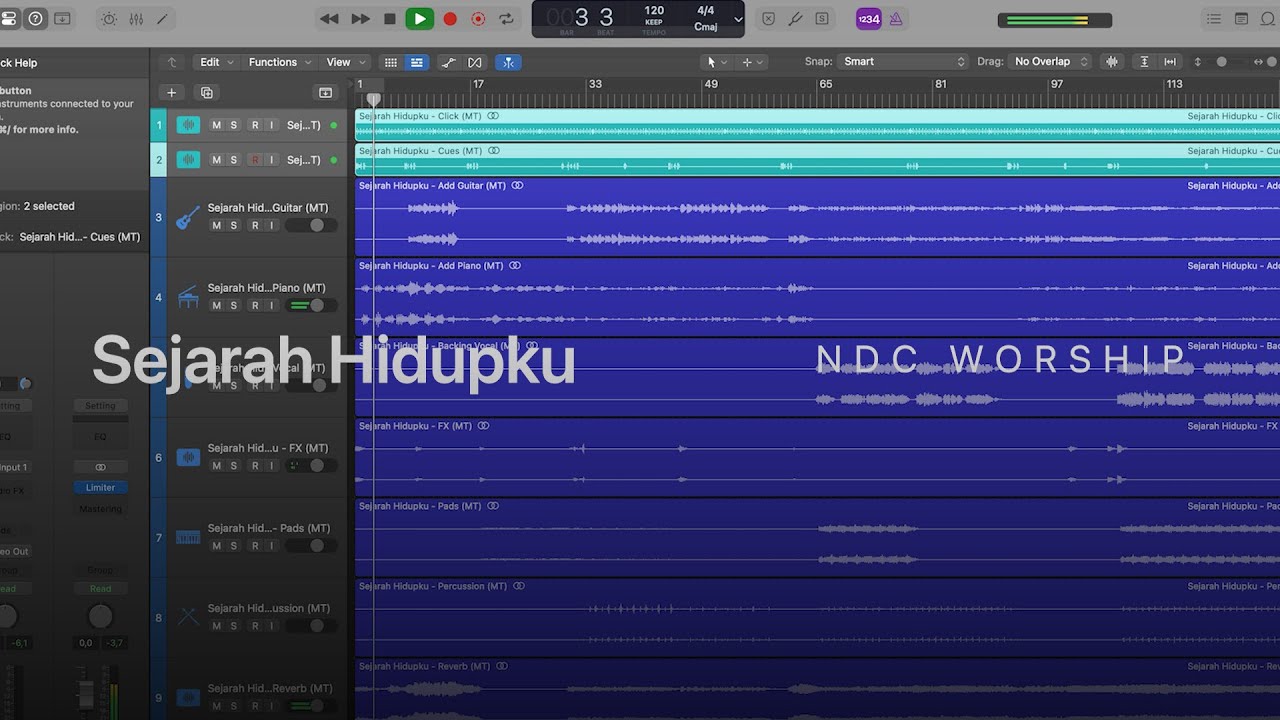Toggle the purple Count-in 1234 button

(x=868, y=18)
